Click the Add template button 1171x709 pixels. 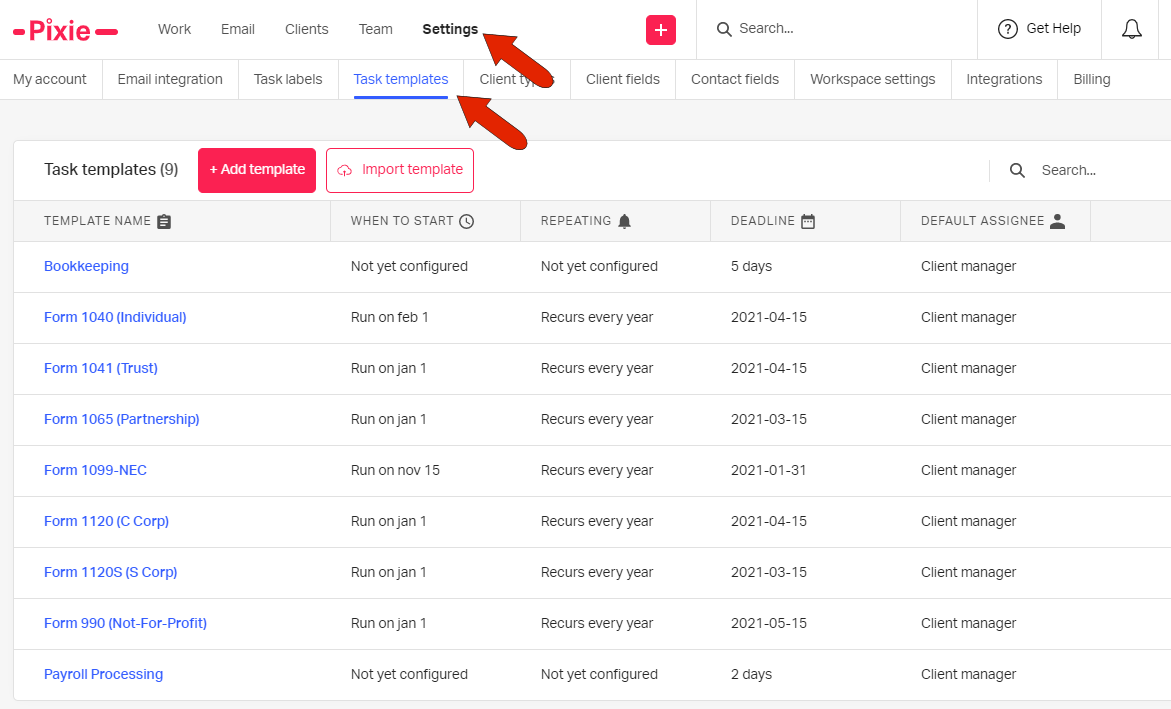click(257, 170)
